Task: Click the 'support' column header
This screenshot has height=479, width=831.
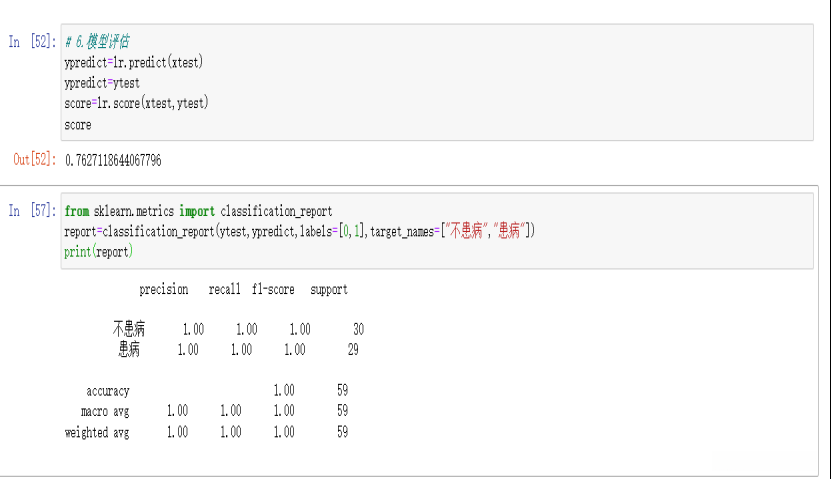Action: (329, 290)
